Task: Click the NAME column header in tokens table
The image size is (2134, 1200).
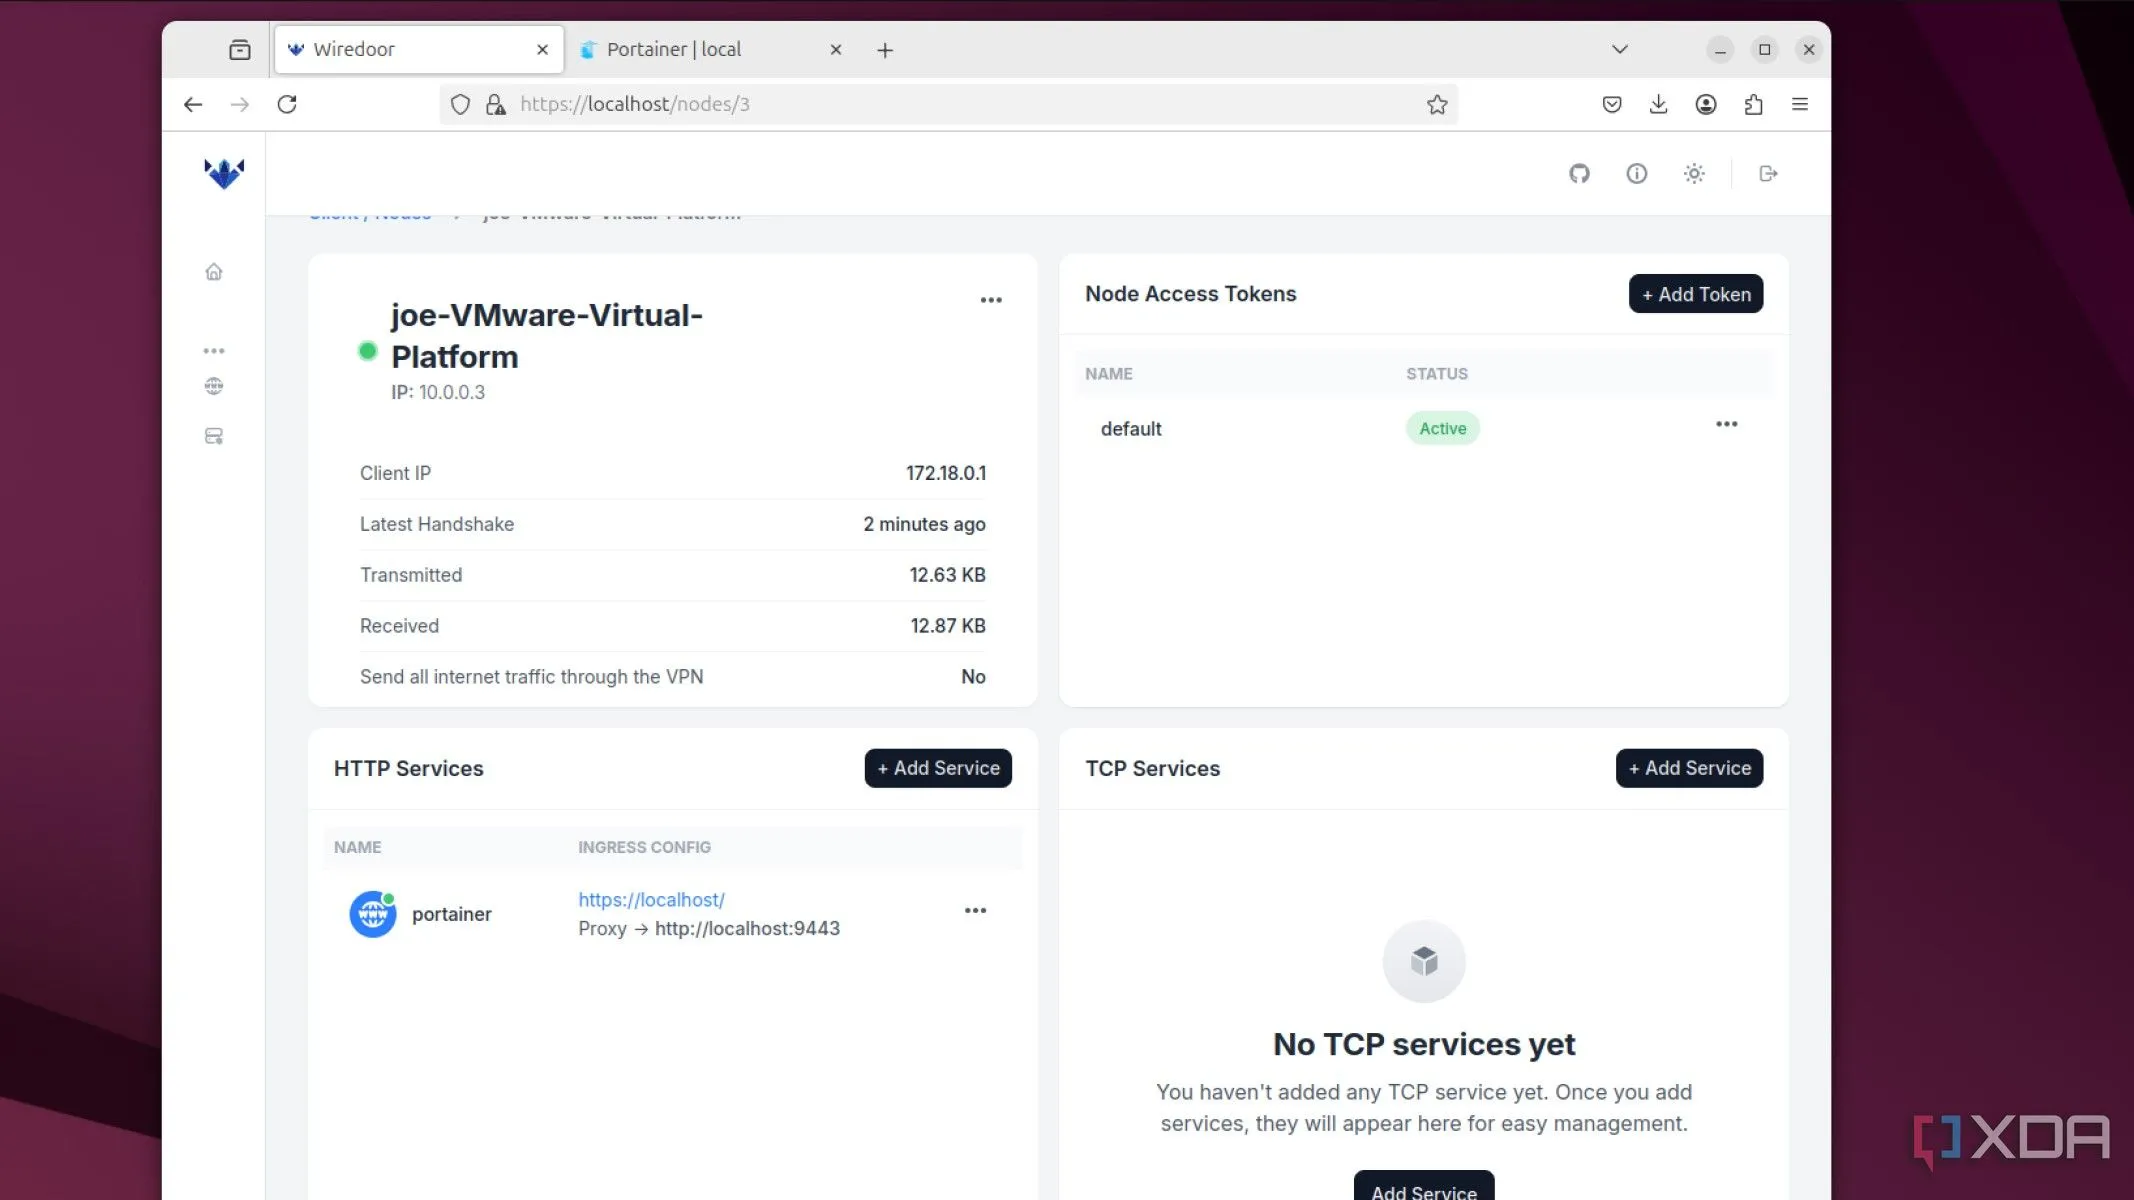Action: click(x=1109, y=374)
